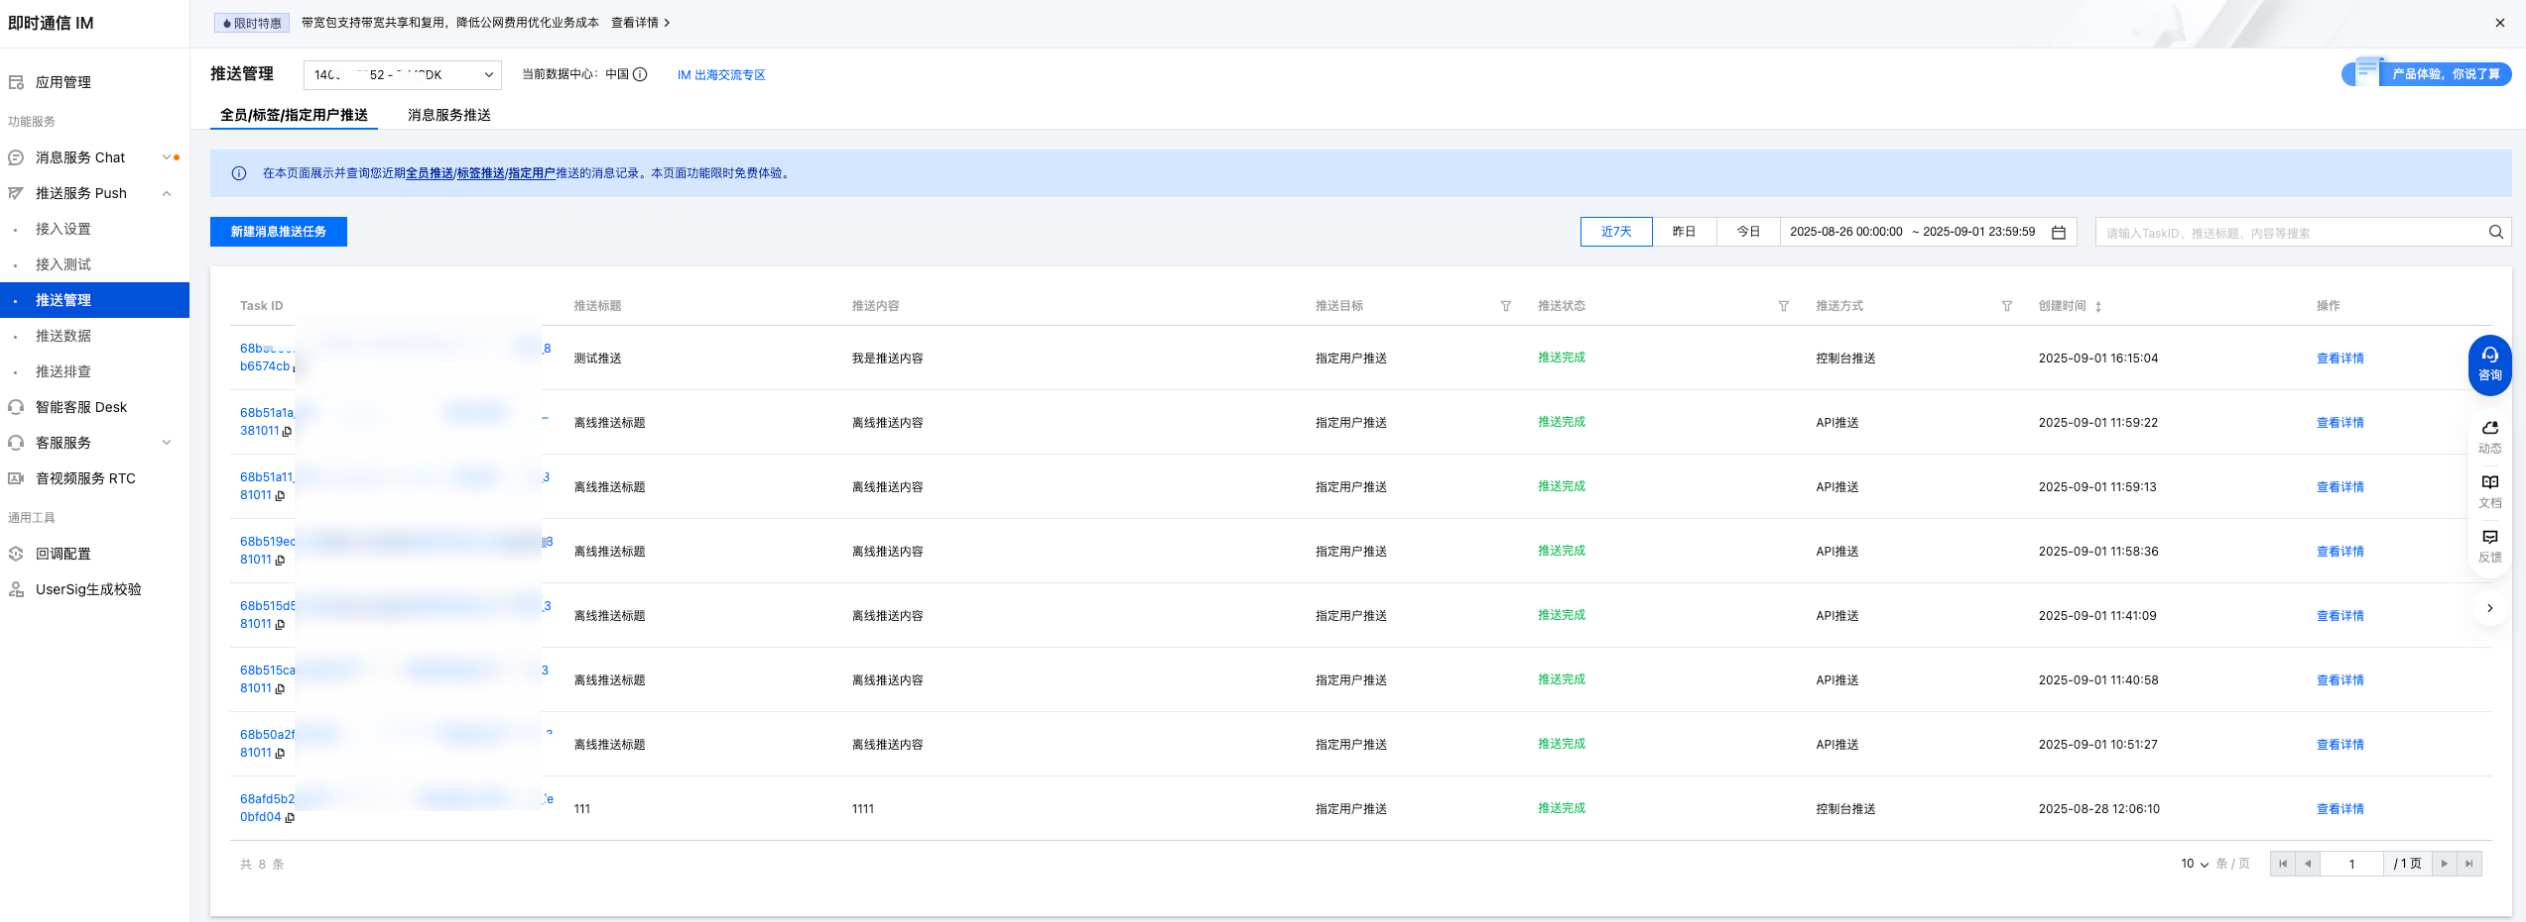Viewport: 2526px width, 922px height.
Task: Click the 反馈 feedback icon
Action: click(x=2489, y=545)
